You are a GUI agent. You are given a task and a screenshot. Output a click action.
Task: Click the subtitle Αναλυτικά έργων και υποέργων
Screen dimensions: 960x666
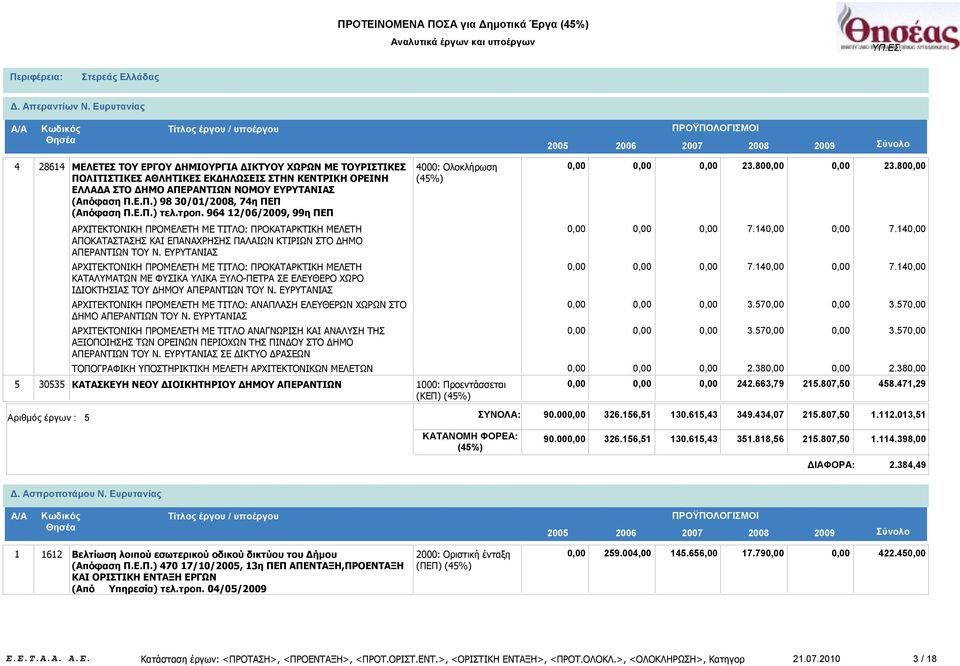463,42
